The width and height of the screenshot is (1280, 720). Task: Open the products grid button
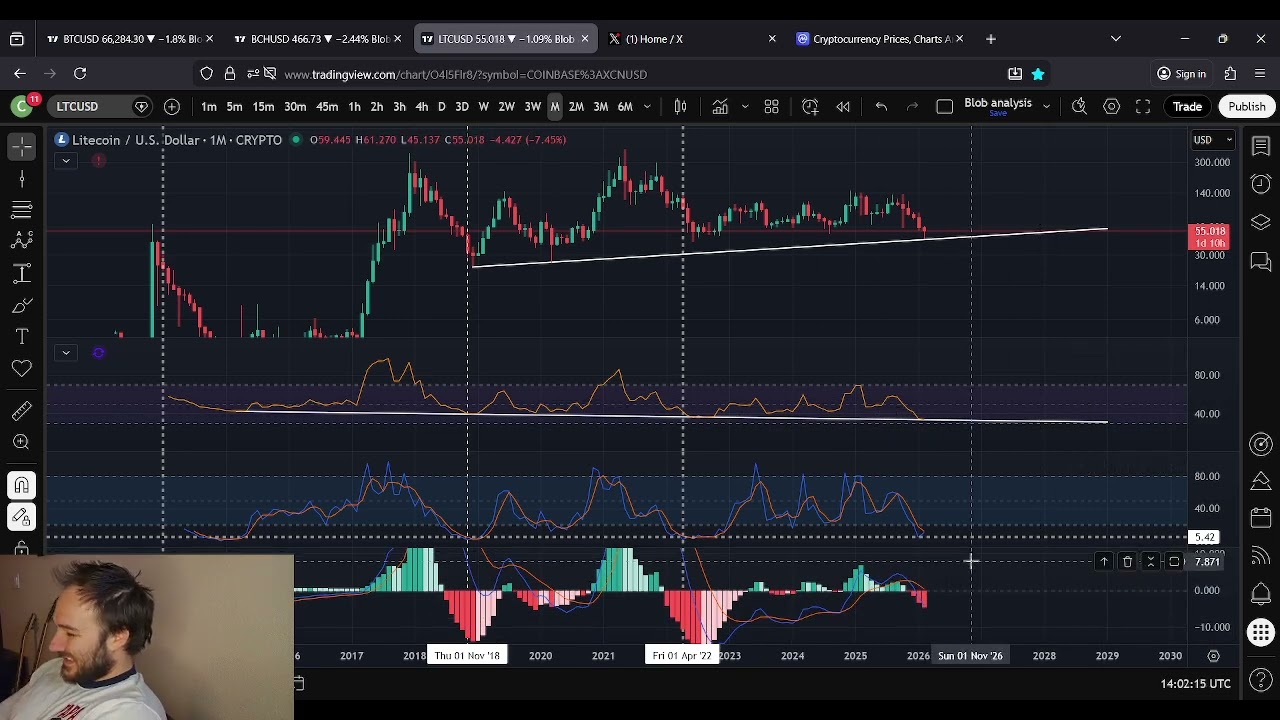1261,633
